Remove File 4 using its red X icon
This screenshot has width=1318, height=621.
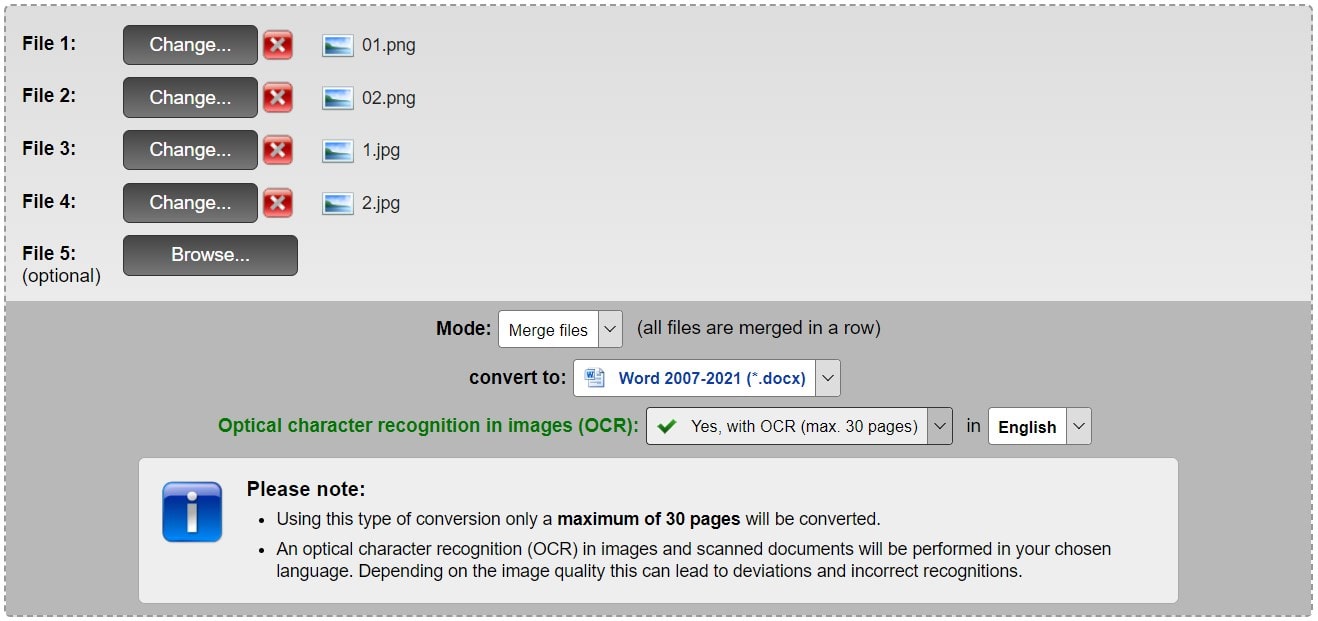278,203
